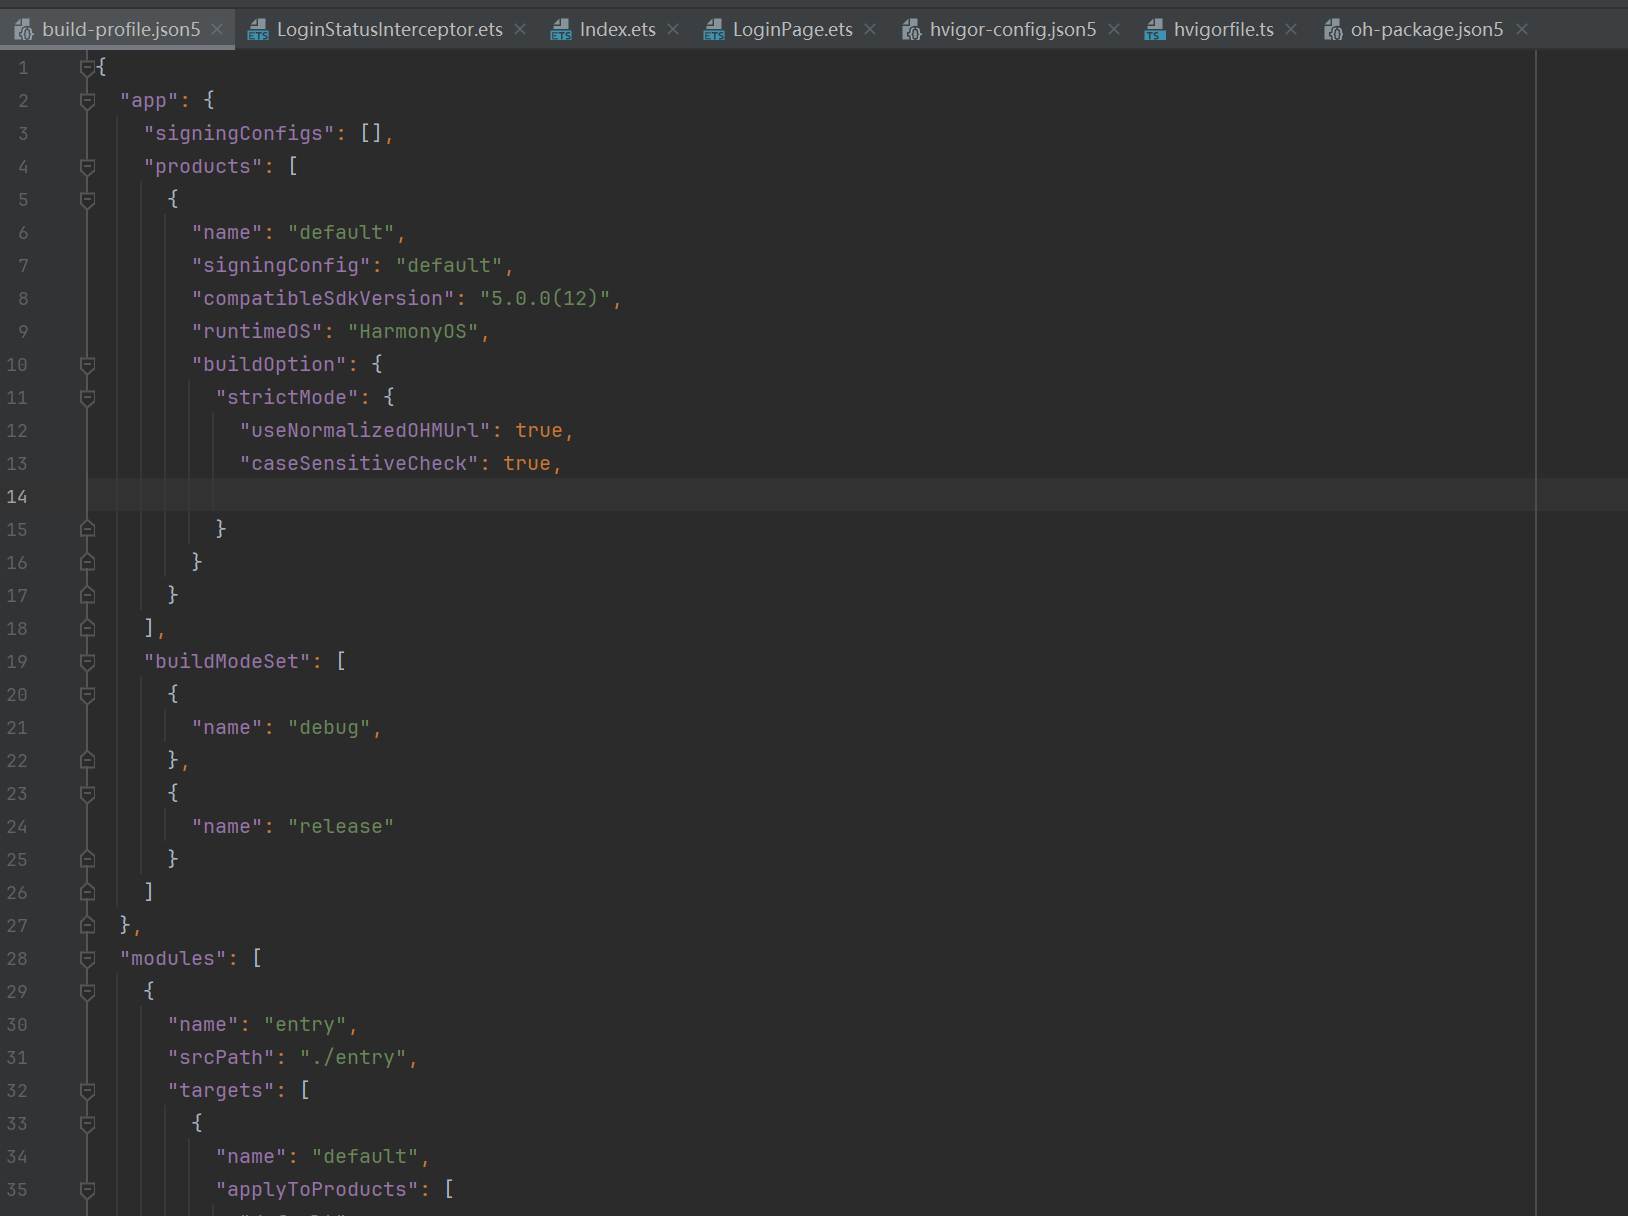The image size is (1628, 1216).
Task: Click build-profile.json5 file icon
Action: [x=24, y=30]
